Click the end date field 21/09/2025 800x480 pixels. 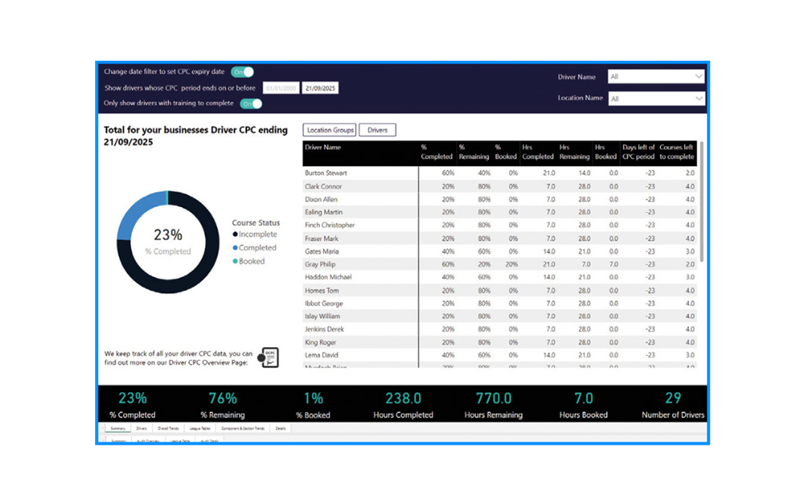pyautogui.click(x=320, y=88)
